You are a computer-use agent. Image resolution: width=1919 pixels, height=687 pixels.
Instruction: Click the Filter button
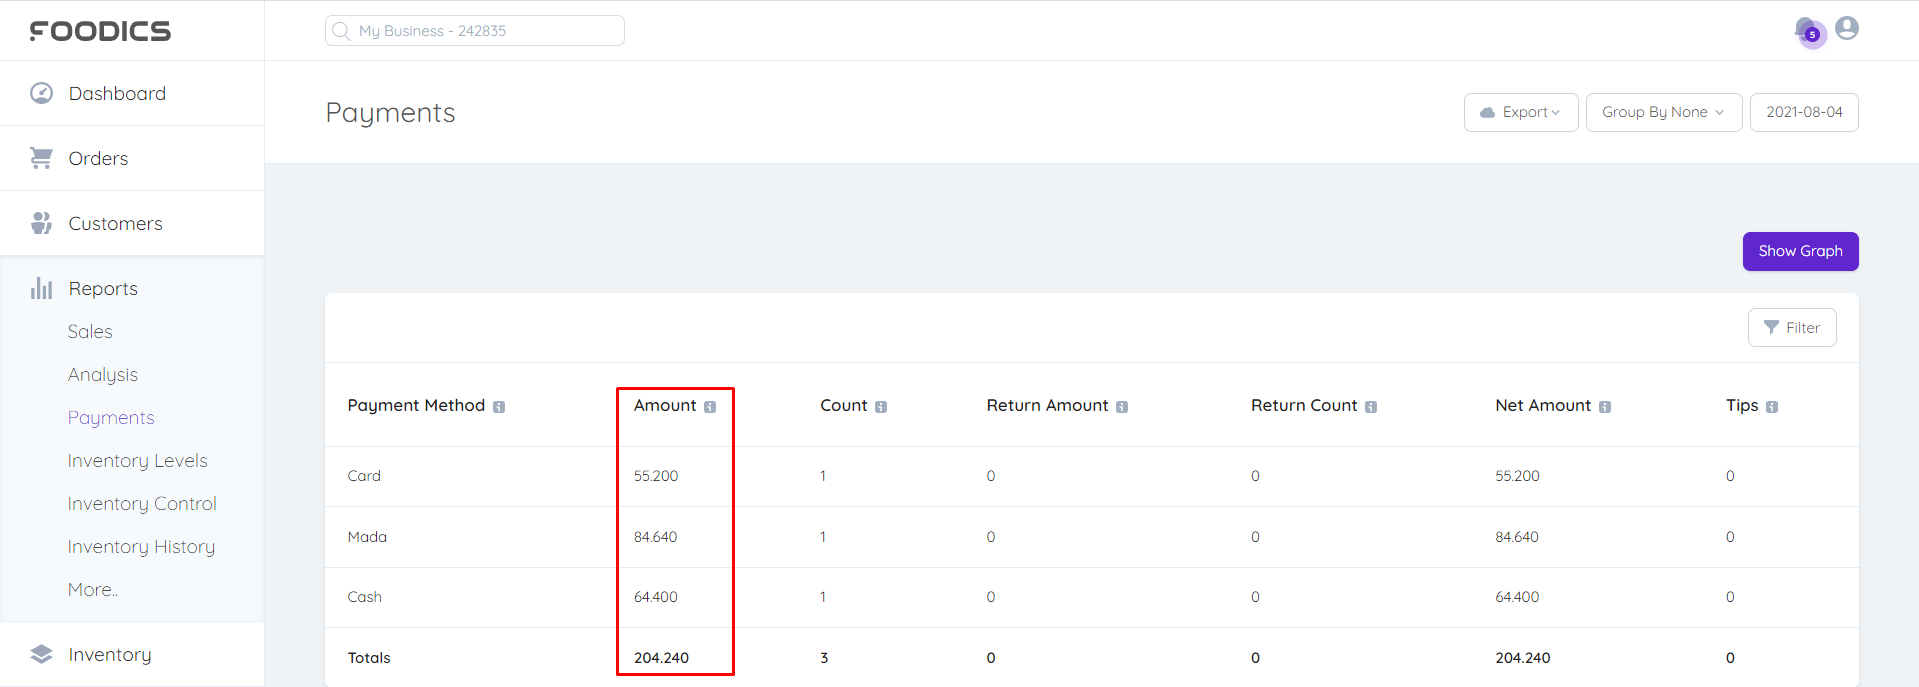point(1791,328)
